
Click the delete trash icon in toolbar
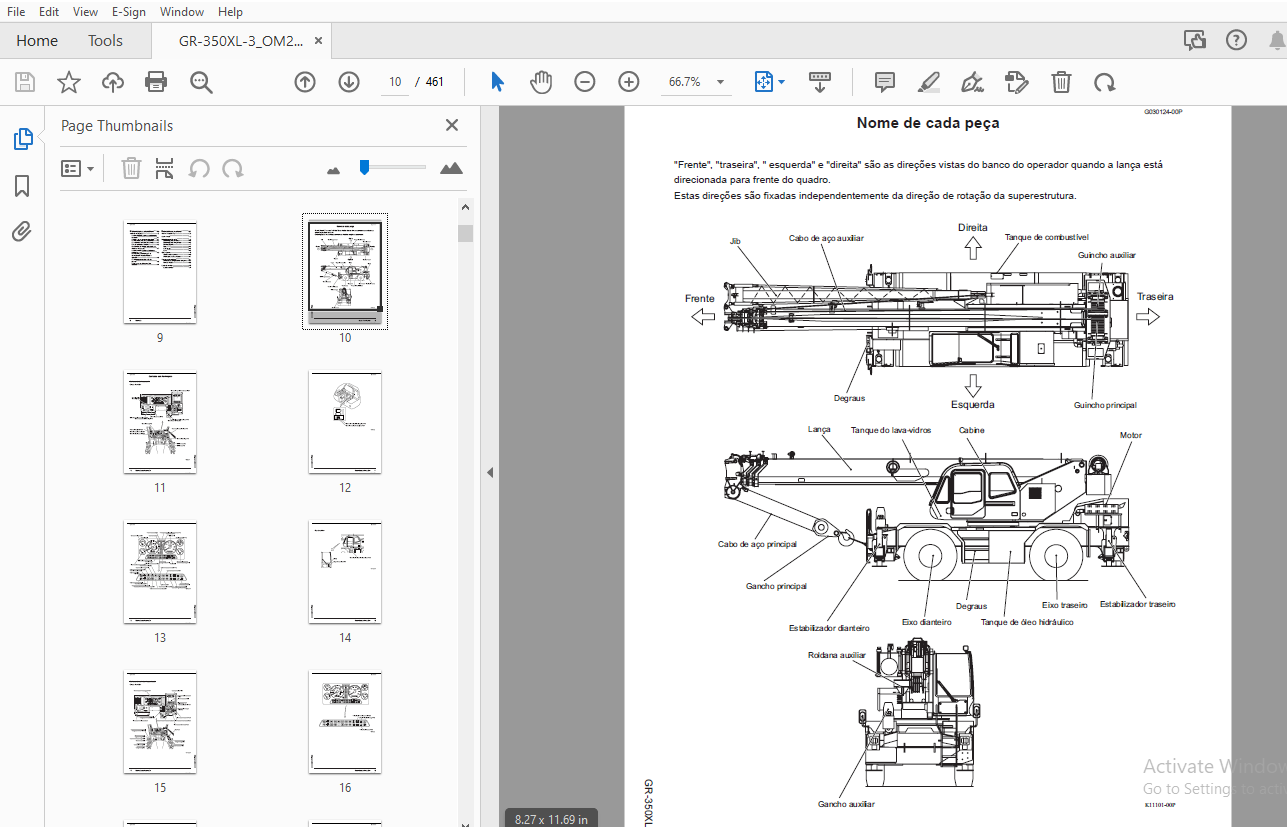click(x=1061, y=82)
